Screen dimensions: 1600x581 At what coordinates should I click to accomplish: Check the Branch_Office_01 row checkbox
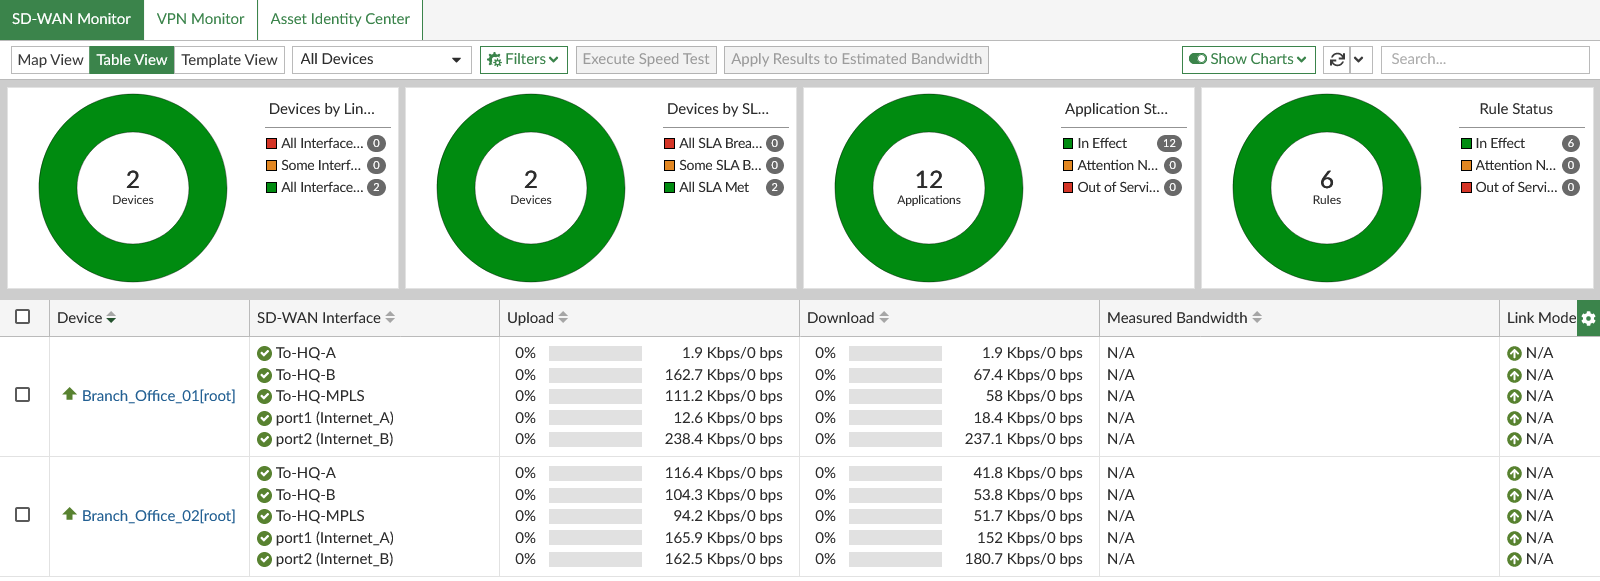(23, 395)
